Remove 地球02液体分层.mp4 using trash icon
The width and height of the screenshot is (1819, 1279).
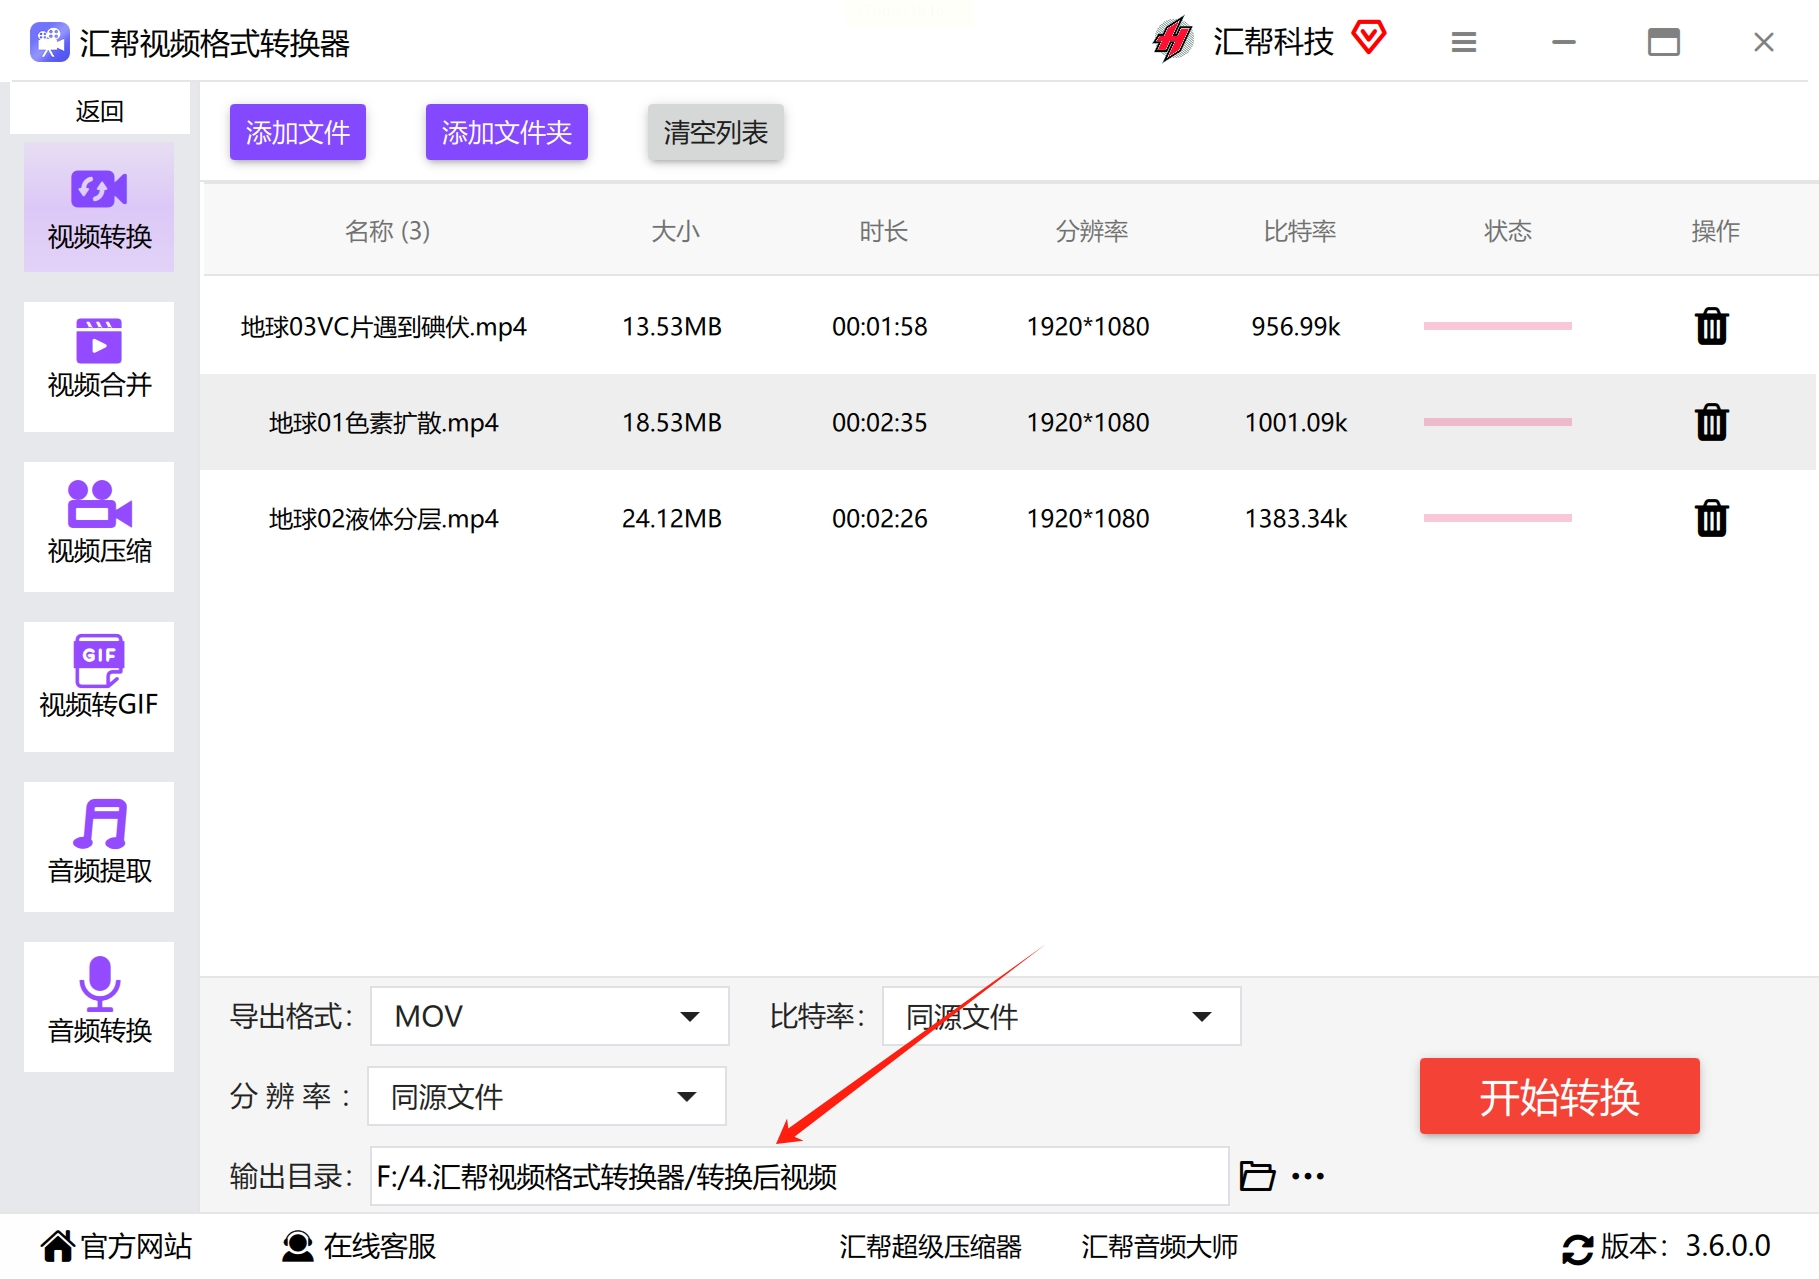pos(1711,519)
